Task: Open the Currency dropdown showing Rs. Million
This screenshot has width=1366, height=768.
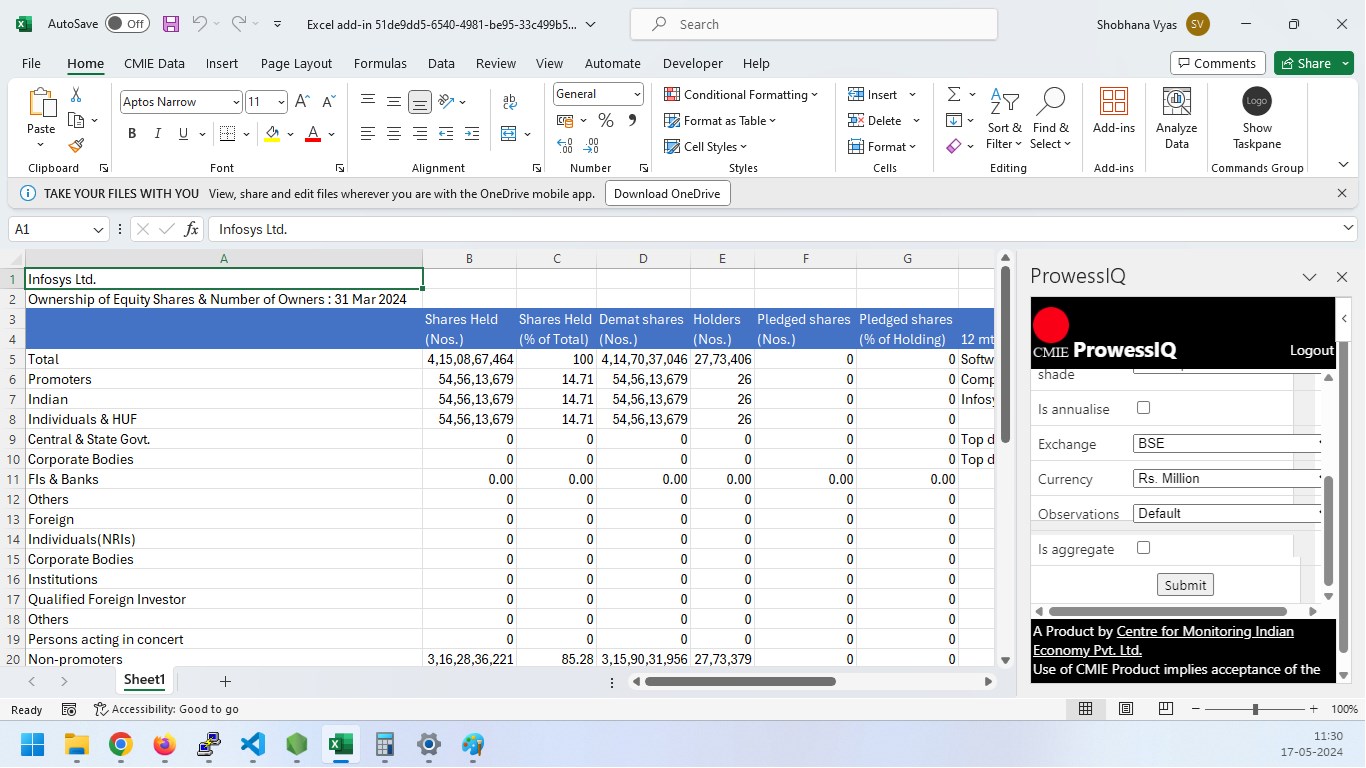Action: tap(1229, 478)
